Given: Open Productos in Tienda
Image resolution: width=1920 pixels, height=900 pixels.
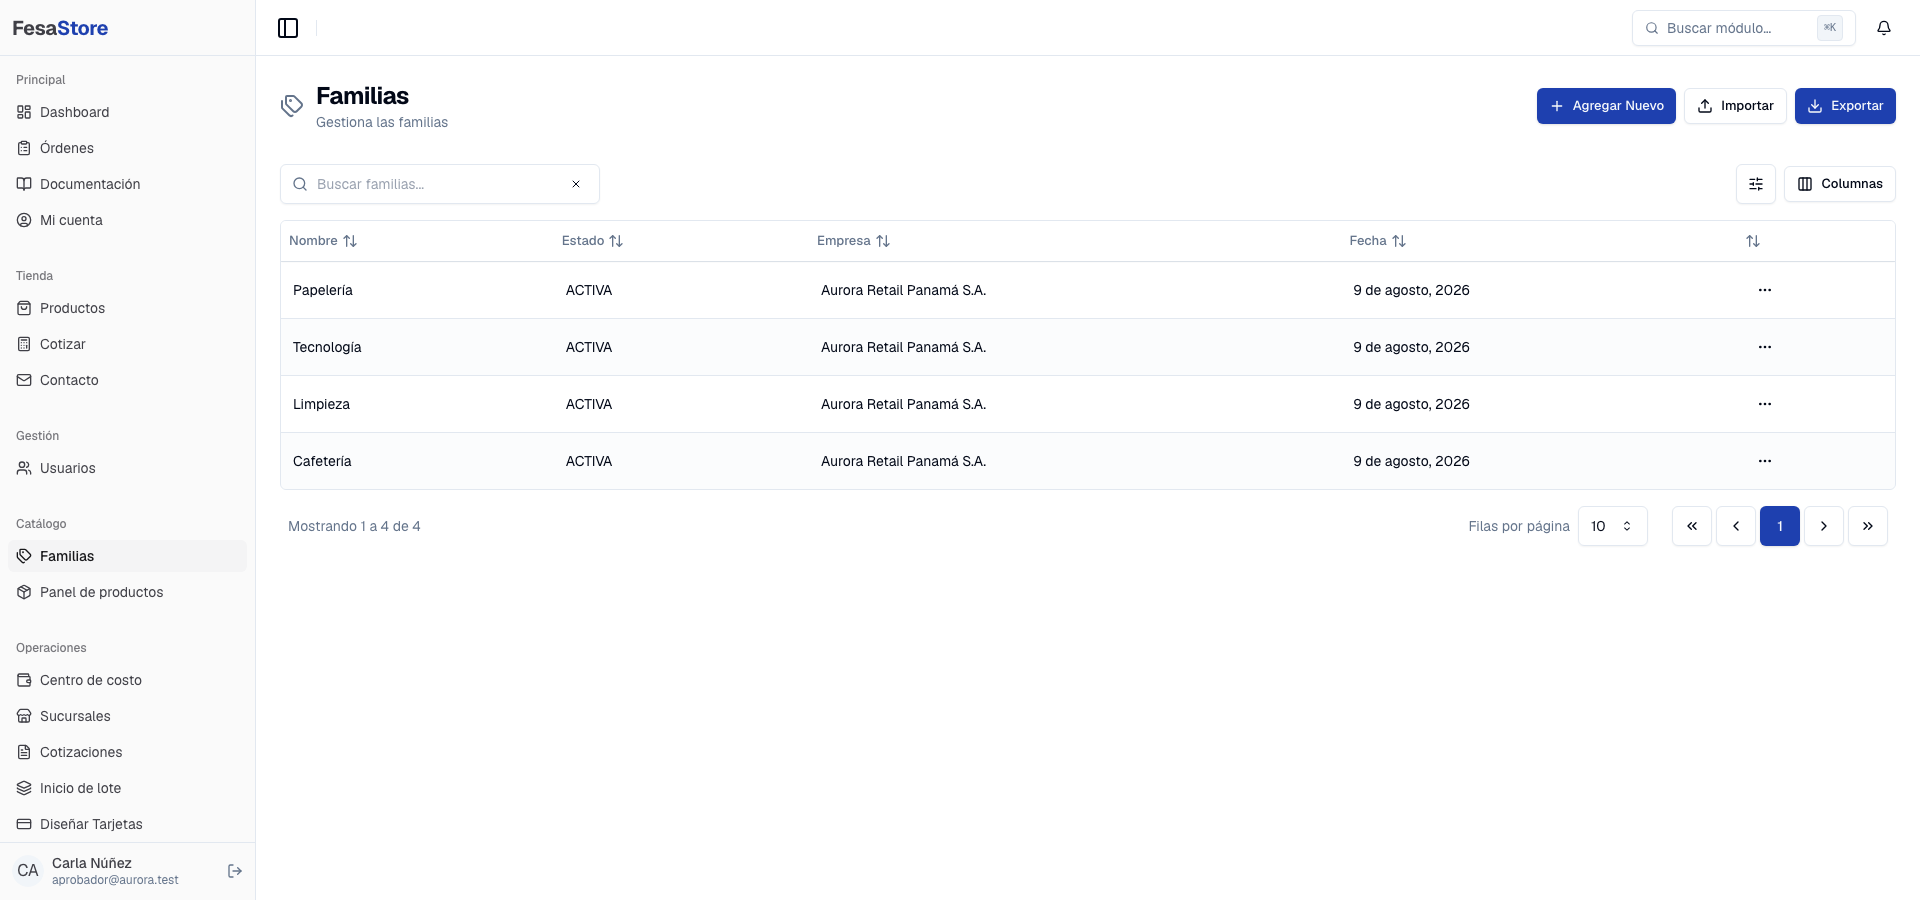Looking at the screenshot, I should click(x=127, y=308).
